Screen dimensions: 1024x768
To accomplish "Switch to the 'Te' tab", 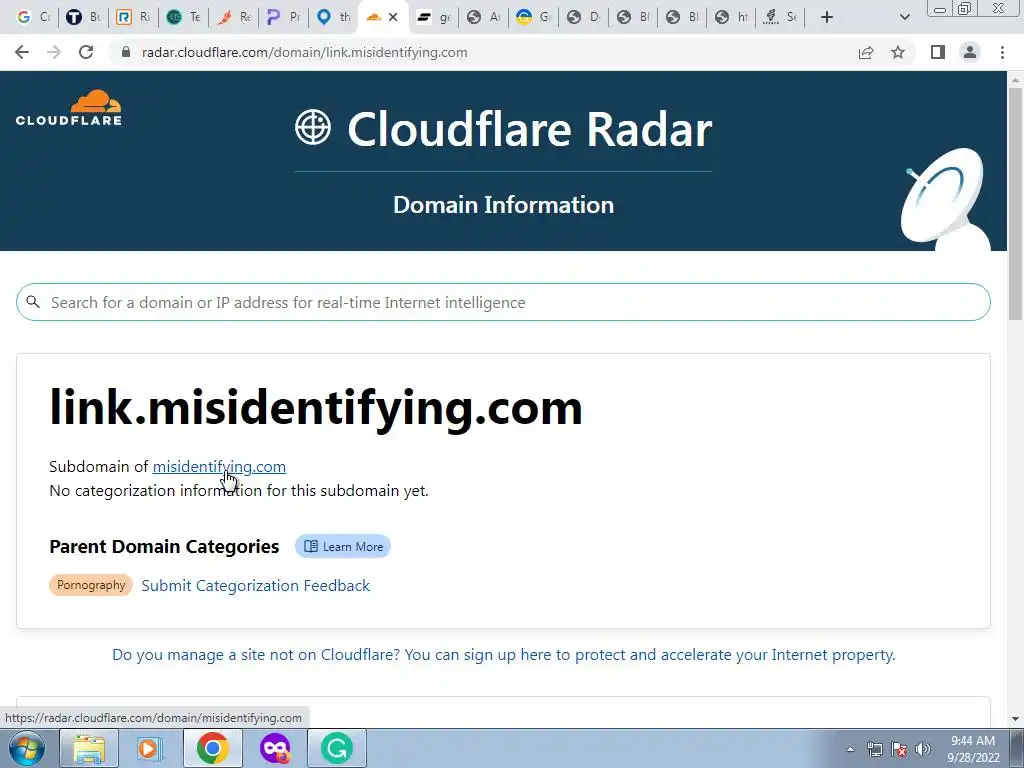I will tap(184, 17).
